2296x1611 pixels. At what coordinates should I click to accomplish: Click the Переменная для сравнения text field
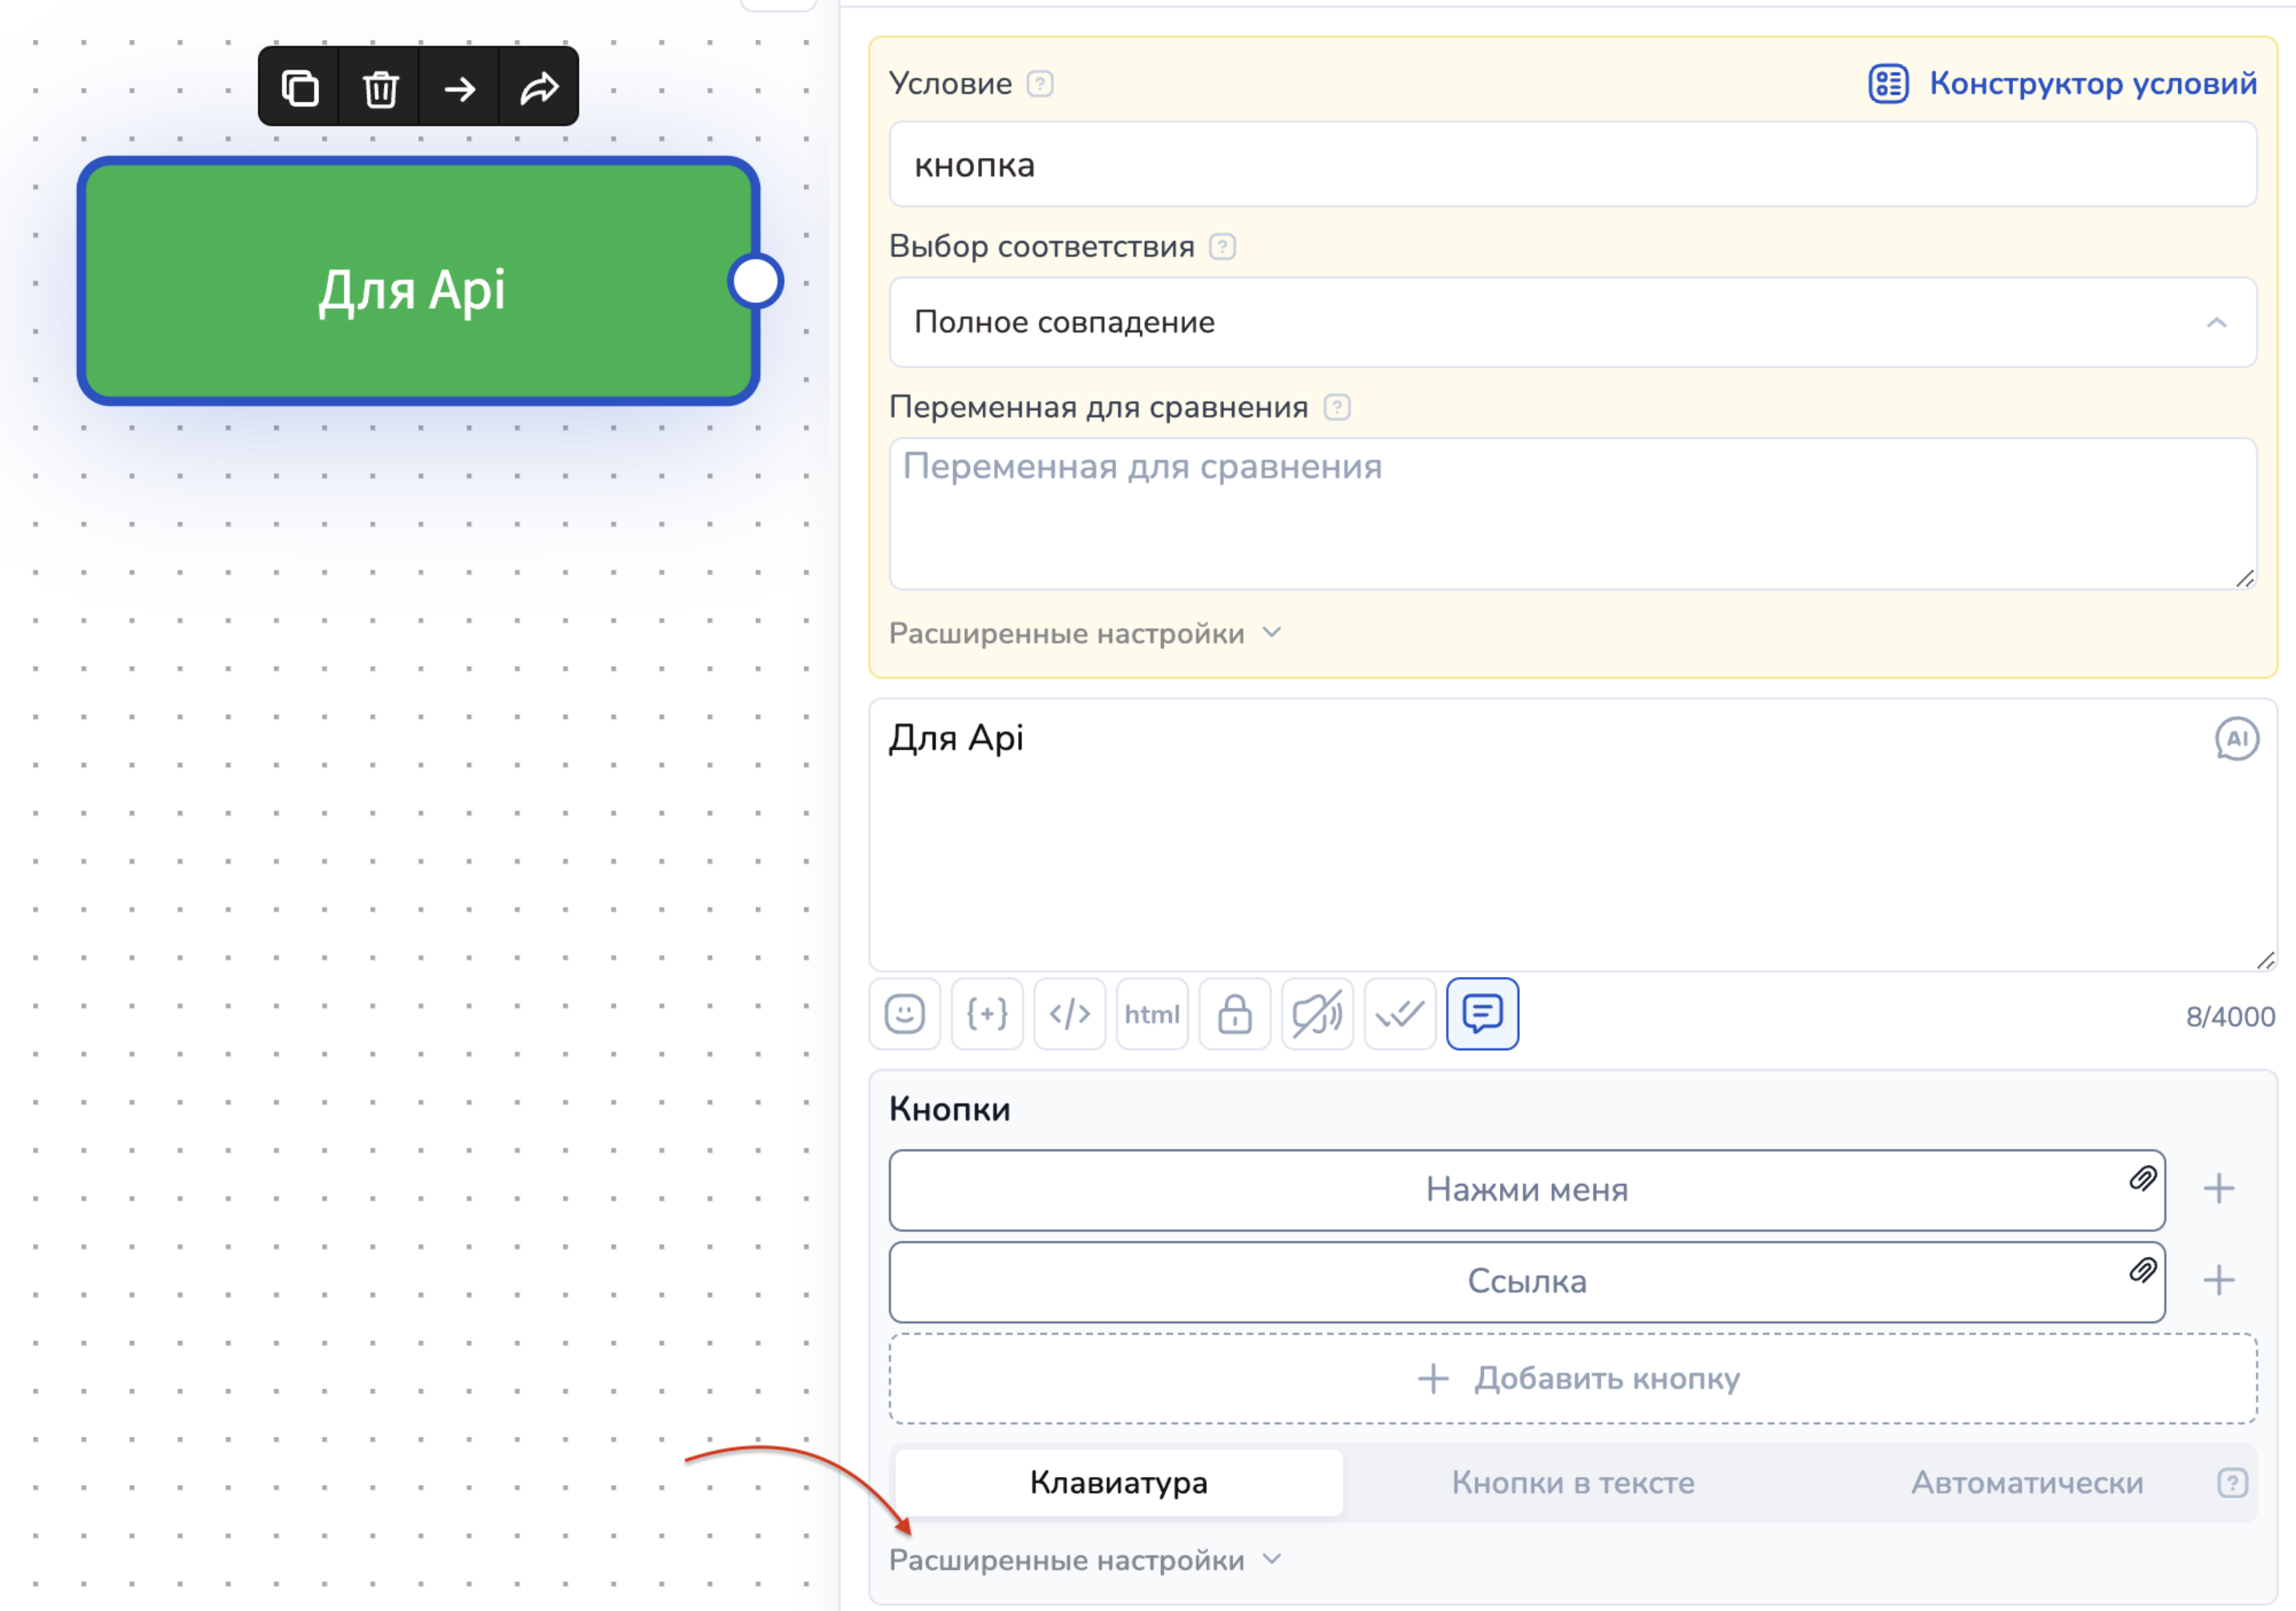1572,513
